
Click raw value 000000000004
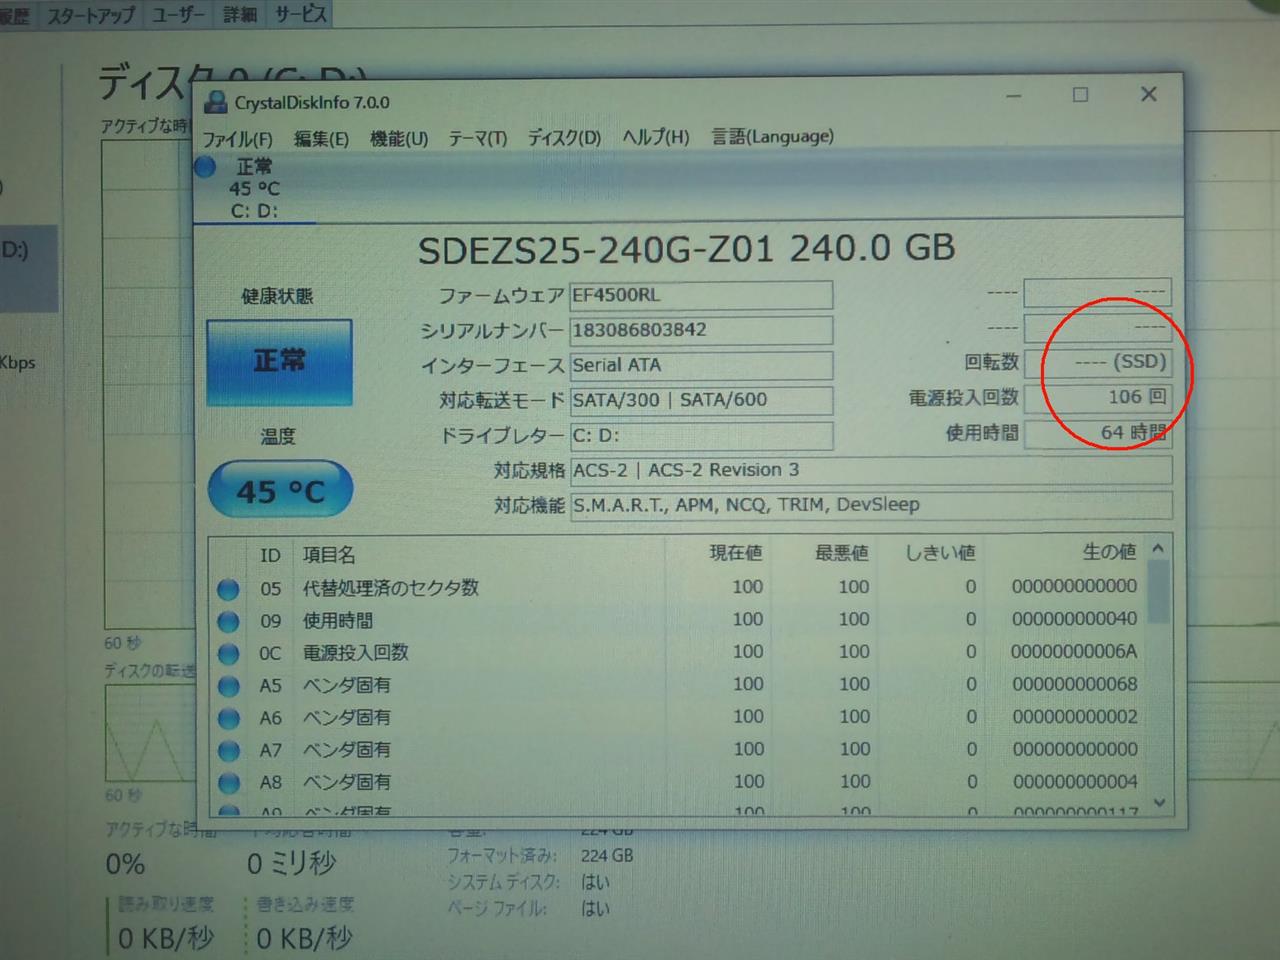(1075, 782)
